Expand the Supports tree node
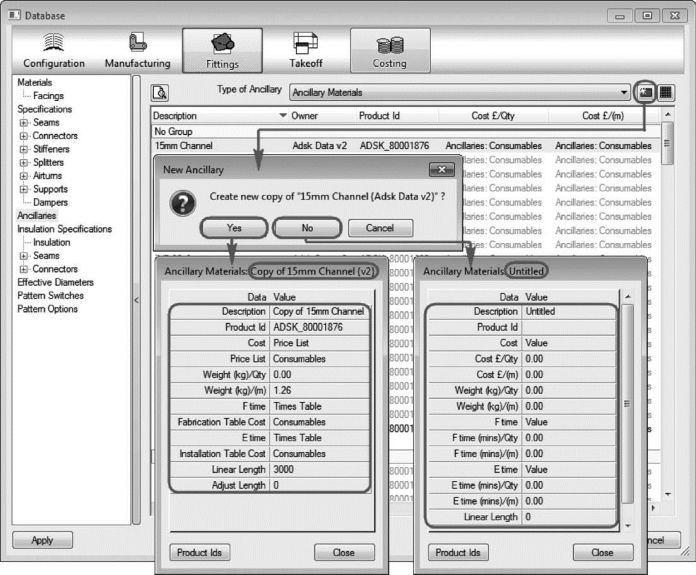Screen dimensions: 696x575 [24, 189]
